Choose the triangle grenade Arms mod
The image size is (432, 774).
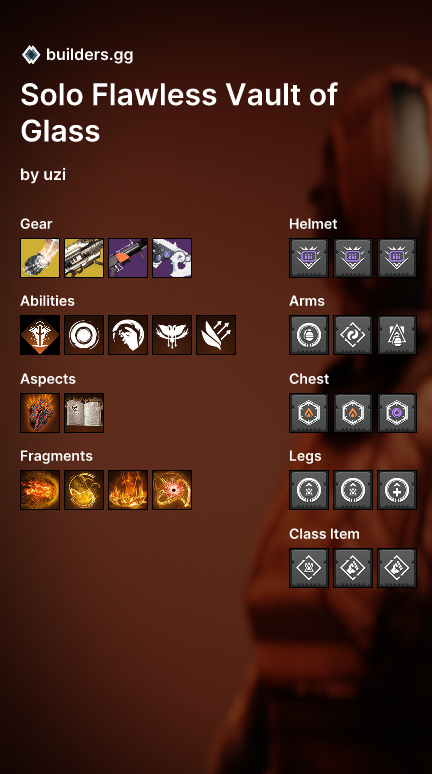click(x=396, y=335)
